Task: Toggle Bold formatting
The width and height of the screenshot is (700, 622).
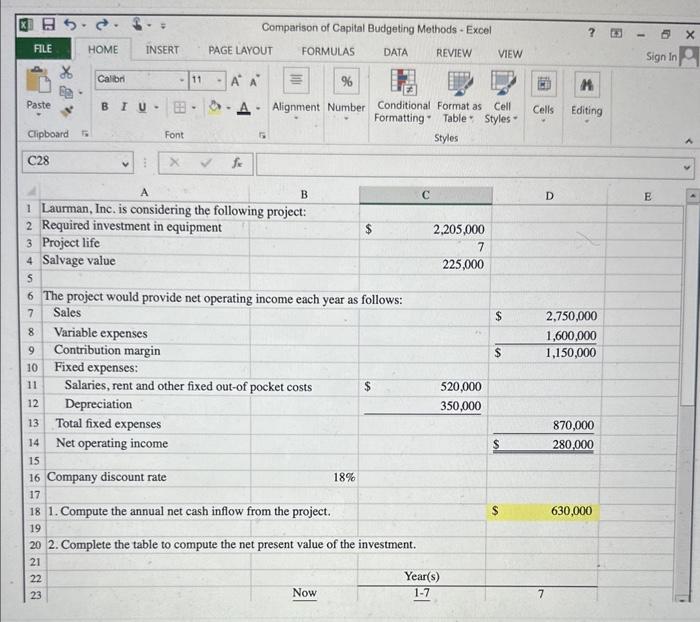Action: (x=105, y=107)
